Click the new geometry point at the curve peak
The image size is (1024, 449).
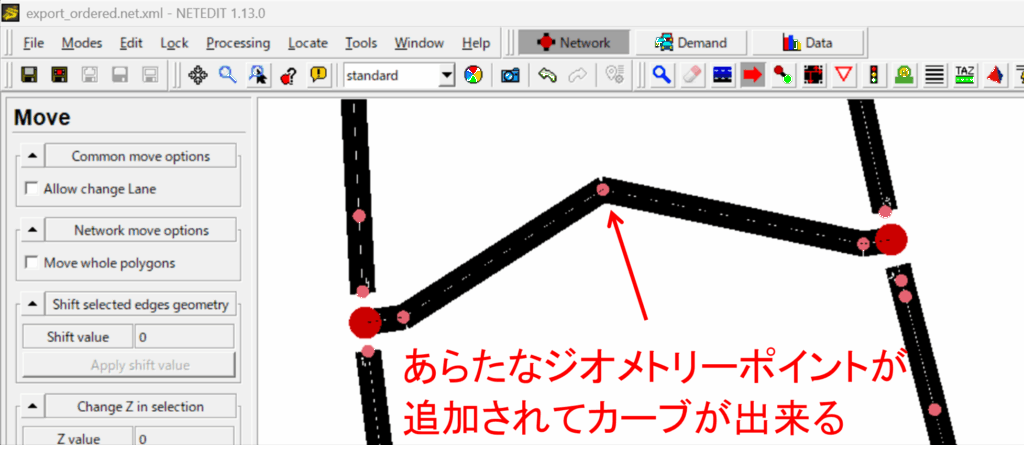(603, 190)
